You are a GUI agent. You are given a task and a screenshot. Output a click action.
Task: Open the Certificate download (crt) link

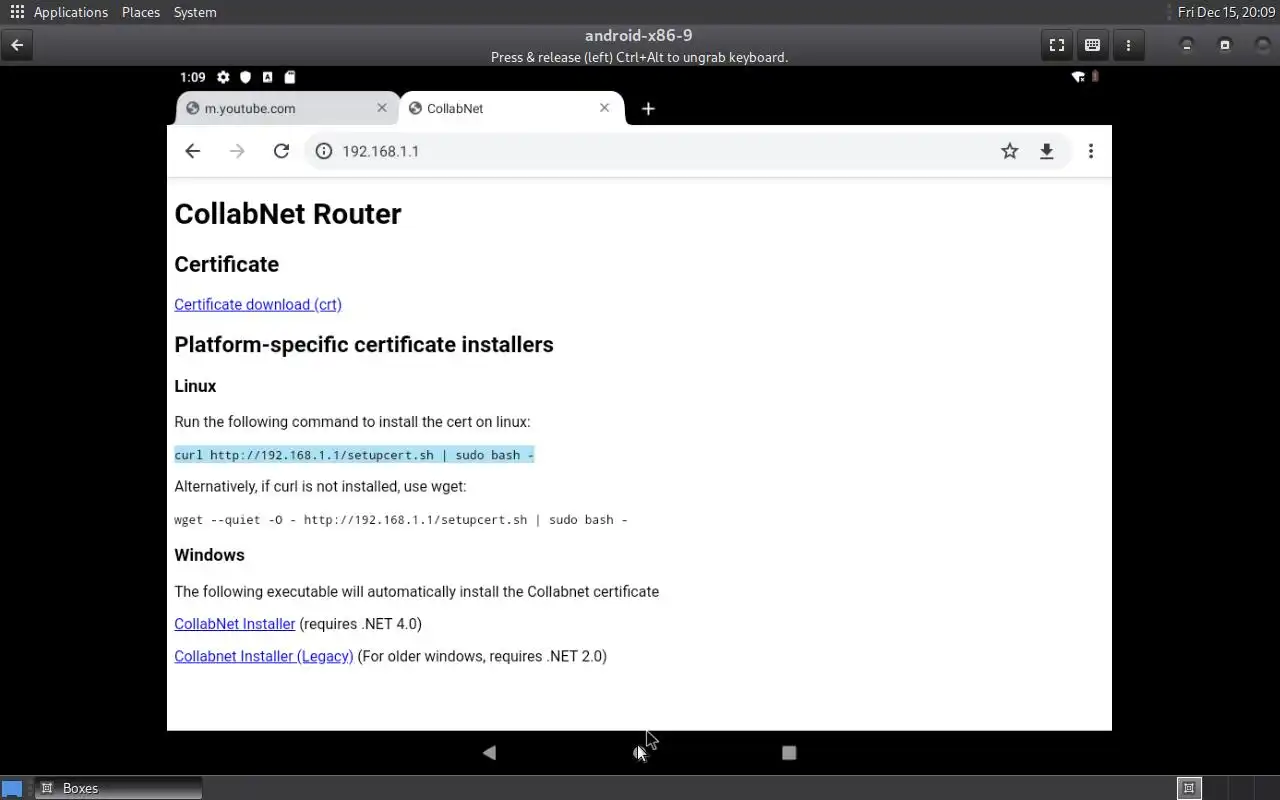click(258, 304)
